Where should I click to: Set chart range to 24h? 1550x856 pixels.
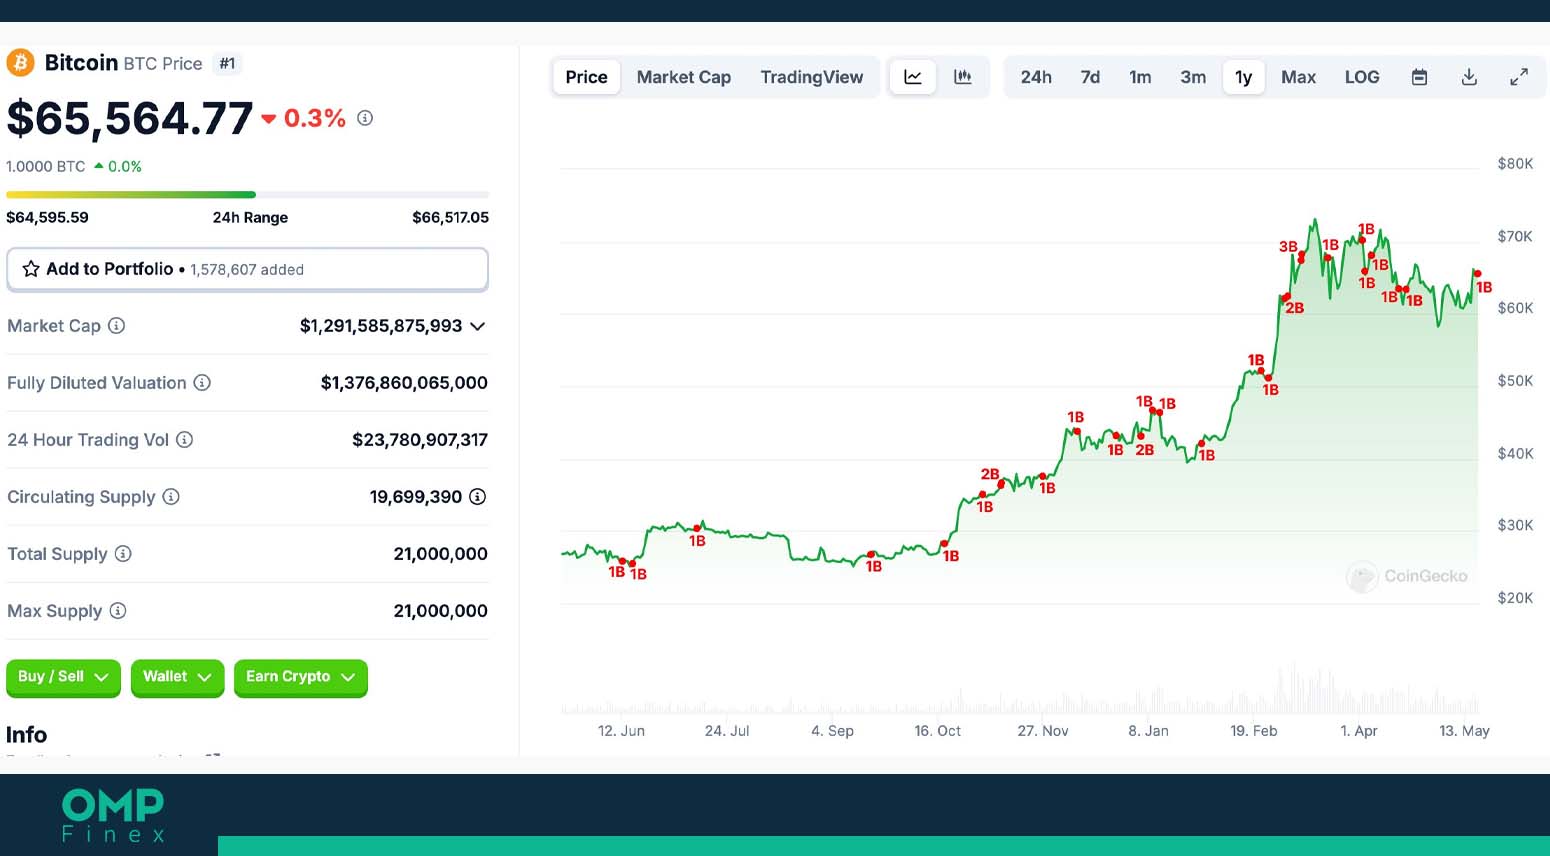[x=1036, y=77]
